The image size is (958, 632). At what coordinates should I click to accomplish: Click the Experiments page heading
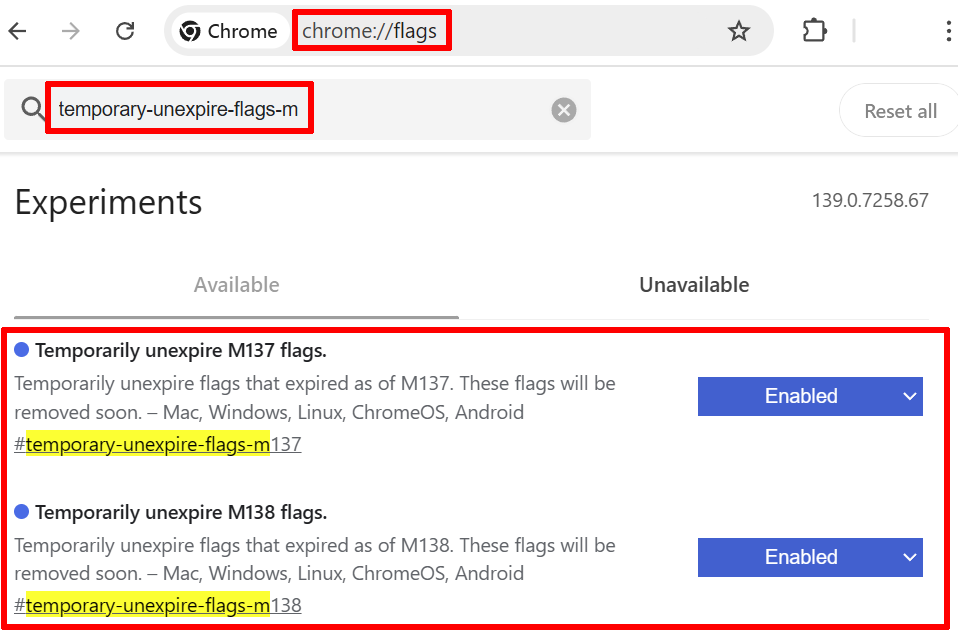point(108,202)
